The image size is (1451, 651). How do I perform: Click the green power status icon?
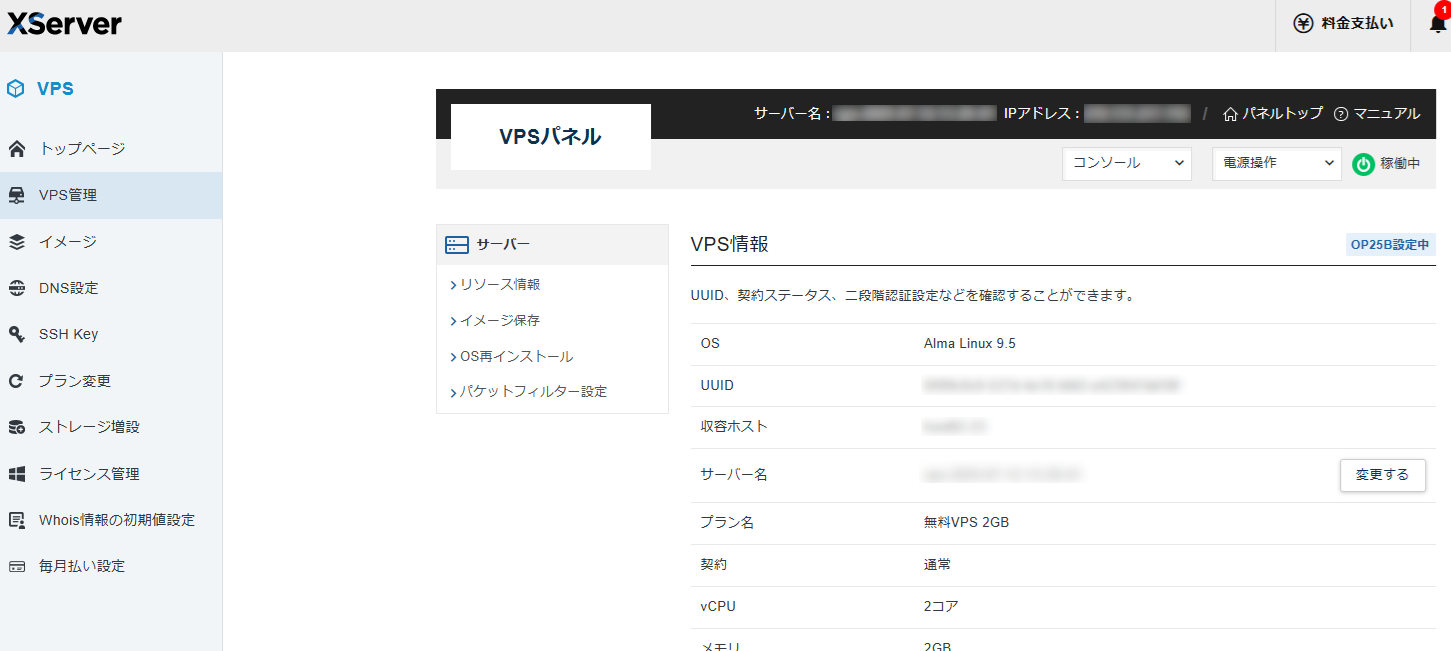1363,164
